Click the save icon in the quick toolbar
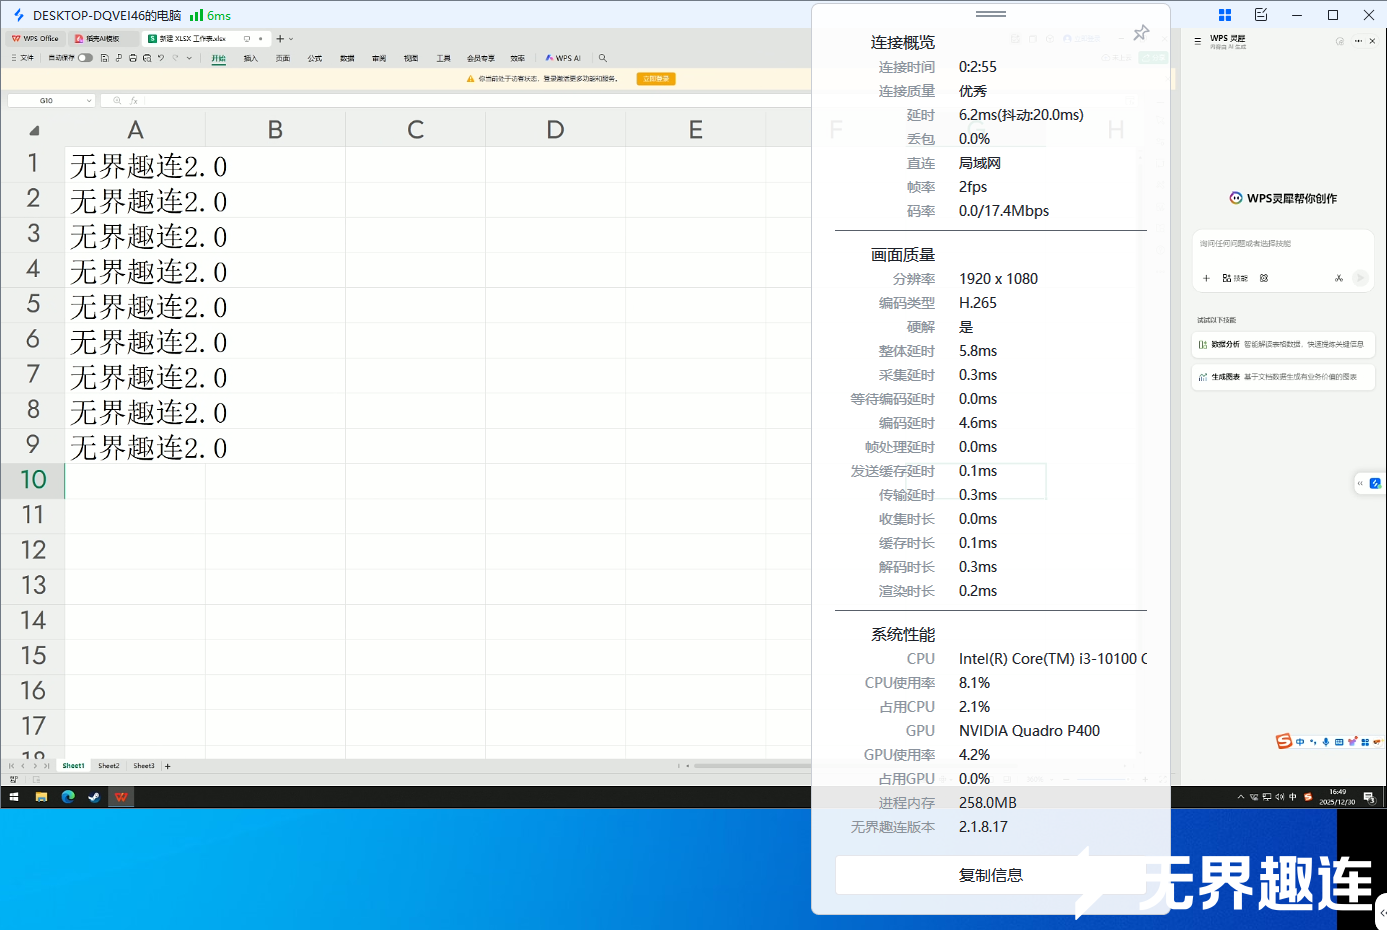Image resolution: width=1387 pixels, height=930 pixels. 104,58
